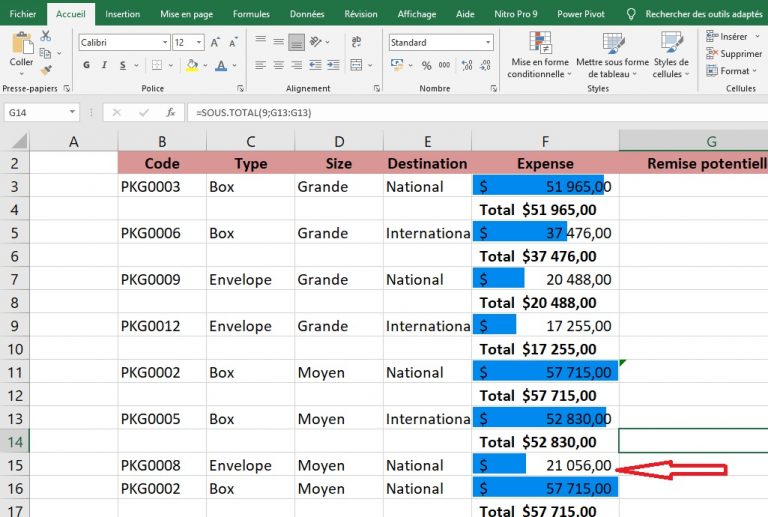Apply yellow fill color bucket
The image size is (768, 517).
coord(192,65)
